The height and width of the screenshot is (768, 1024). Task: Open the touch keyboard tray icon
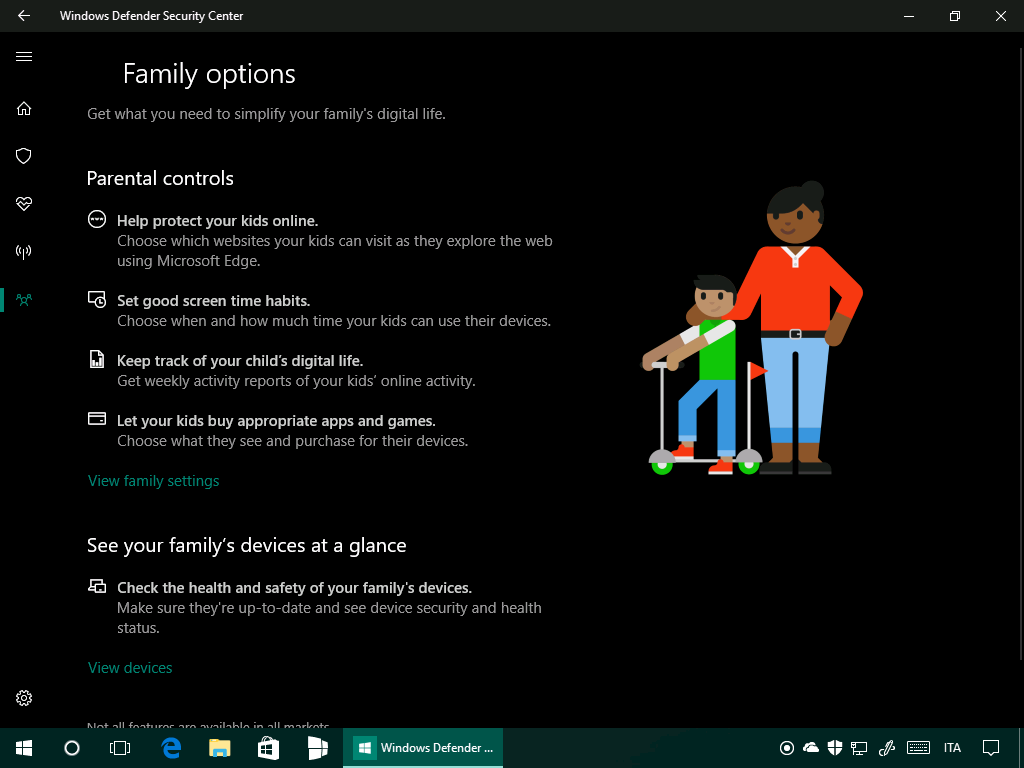pyautogui.click(x=919, y=748)
